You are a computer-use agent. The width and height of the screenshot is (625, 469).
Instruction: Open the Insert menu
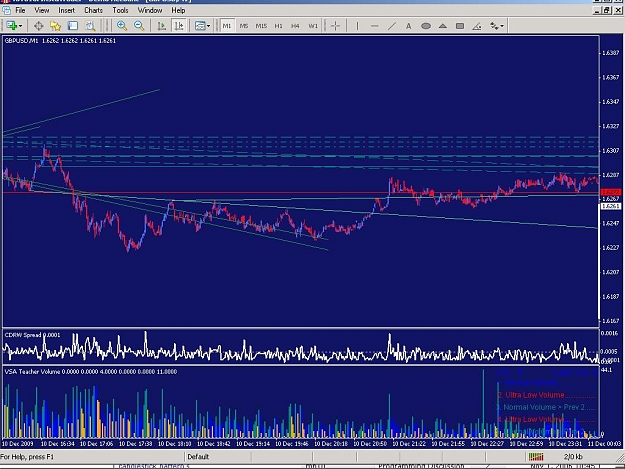(x=67, y=10)
